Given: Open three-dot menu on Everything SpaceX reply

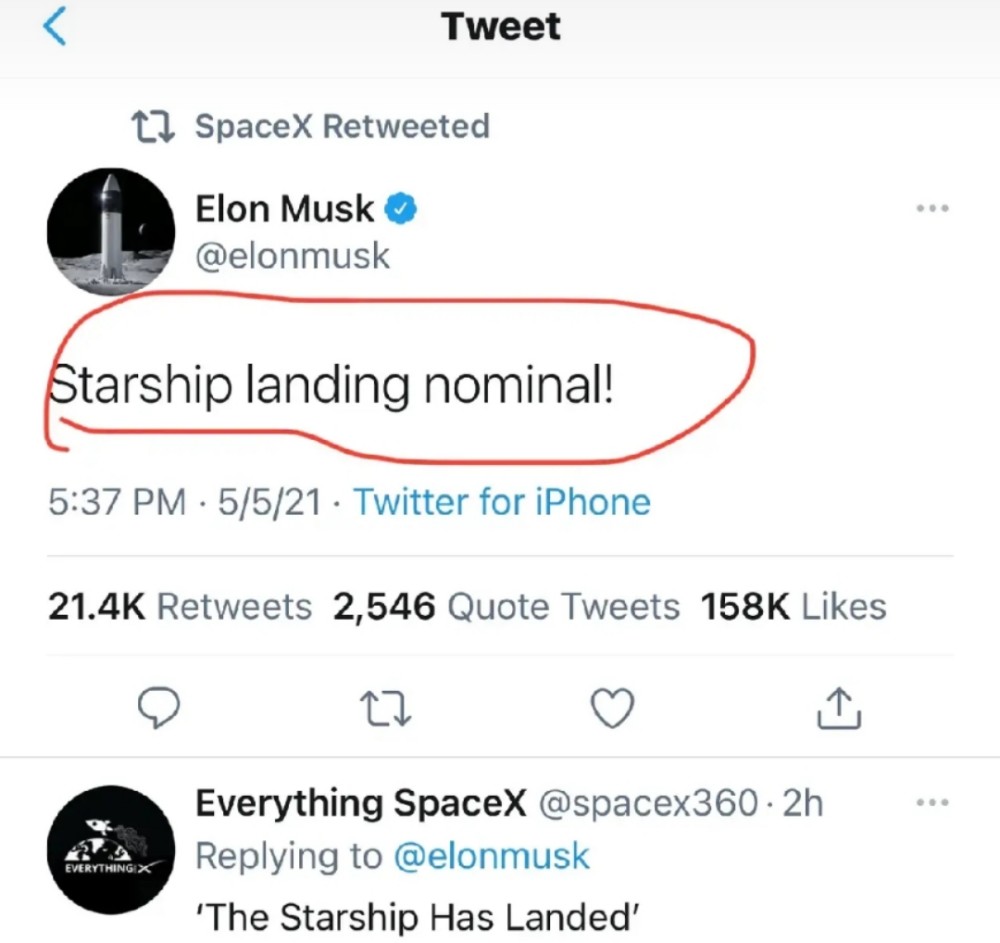Looking at the screenshot, I should (x=932, y=802).
